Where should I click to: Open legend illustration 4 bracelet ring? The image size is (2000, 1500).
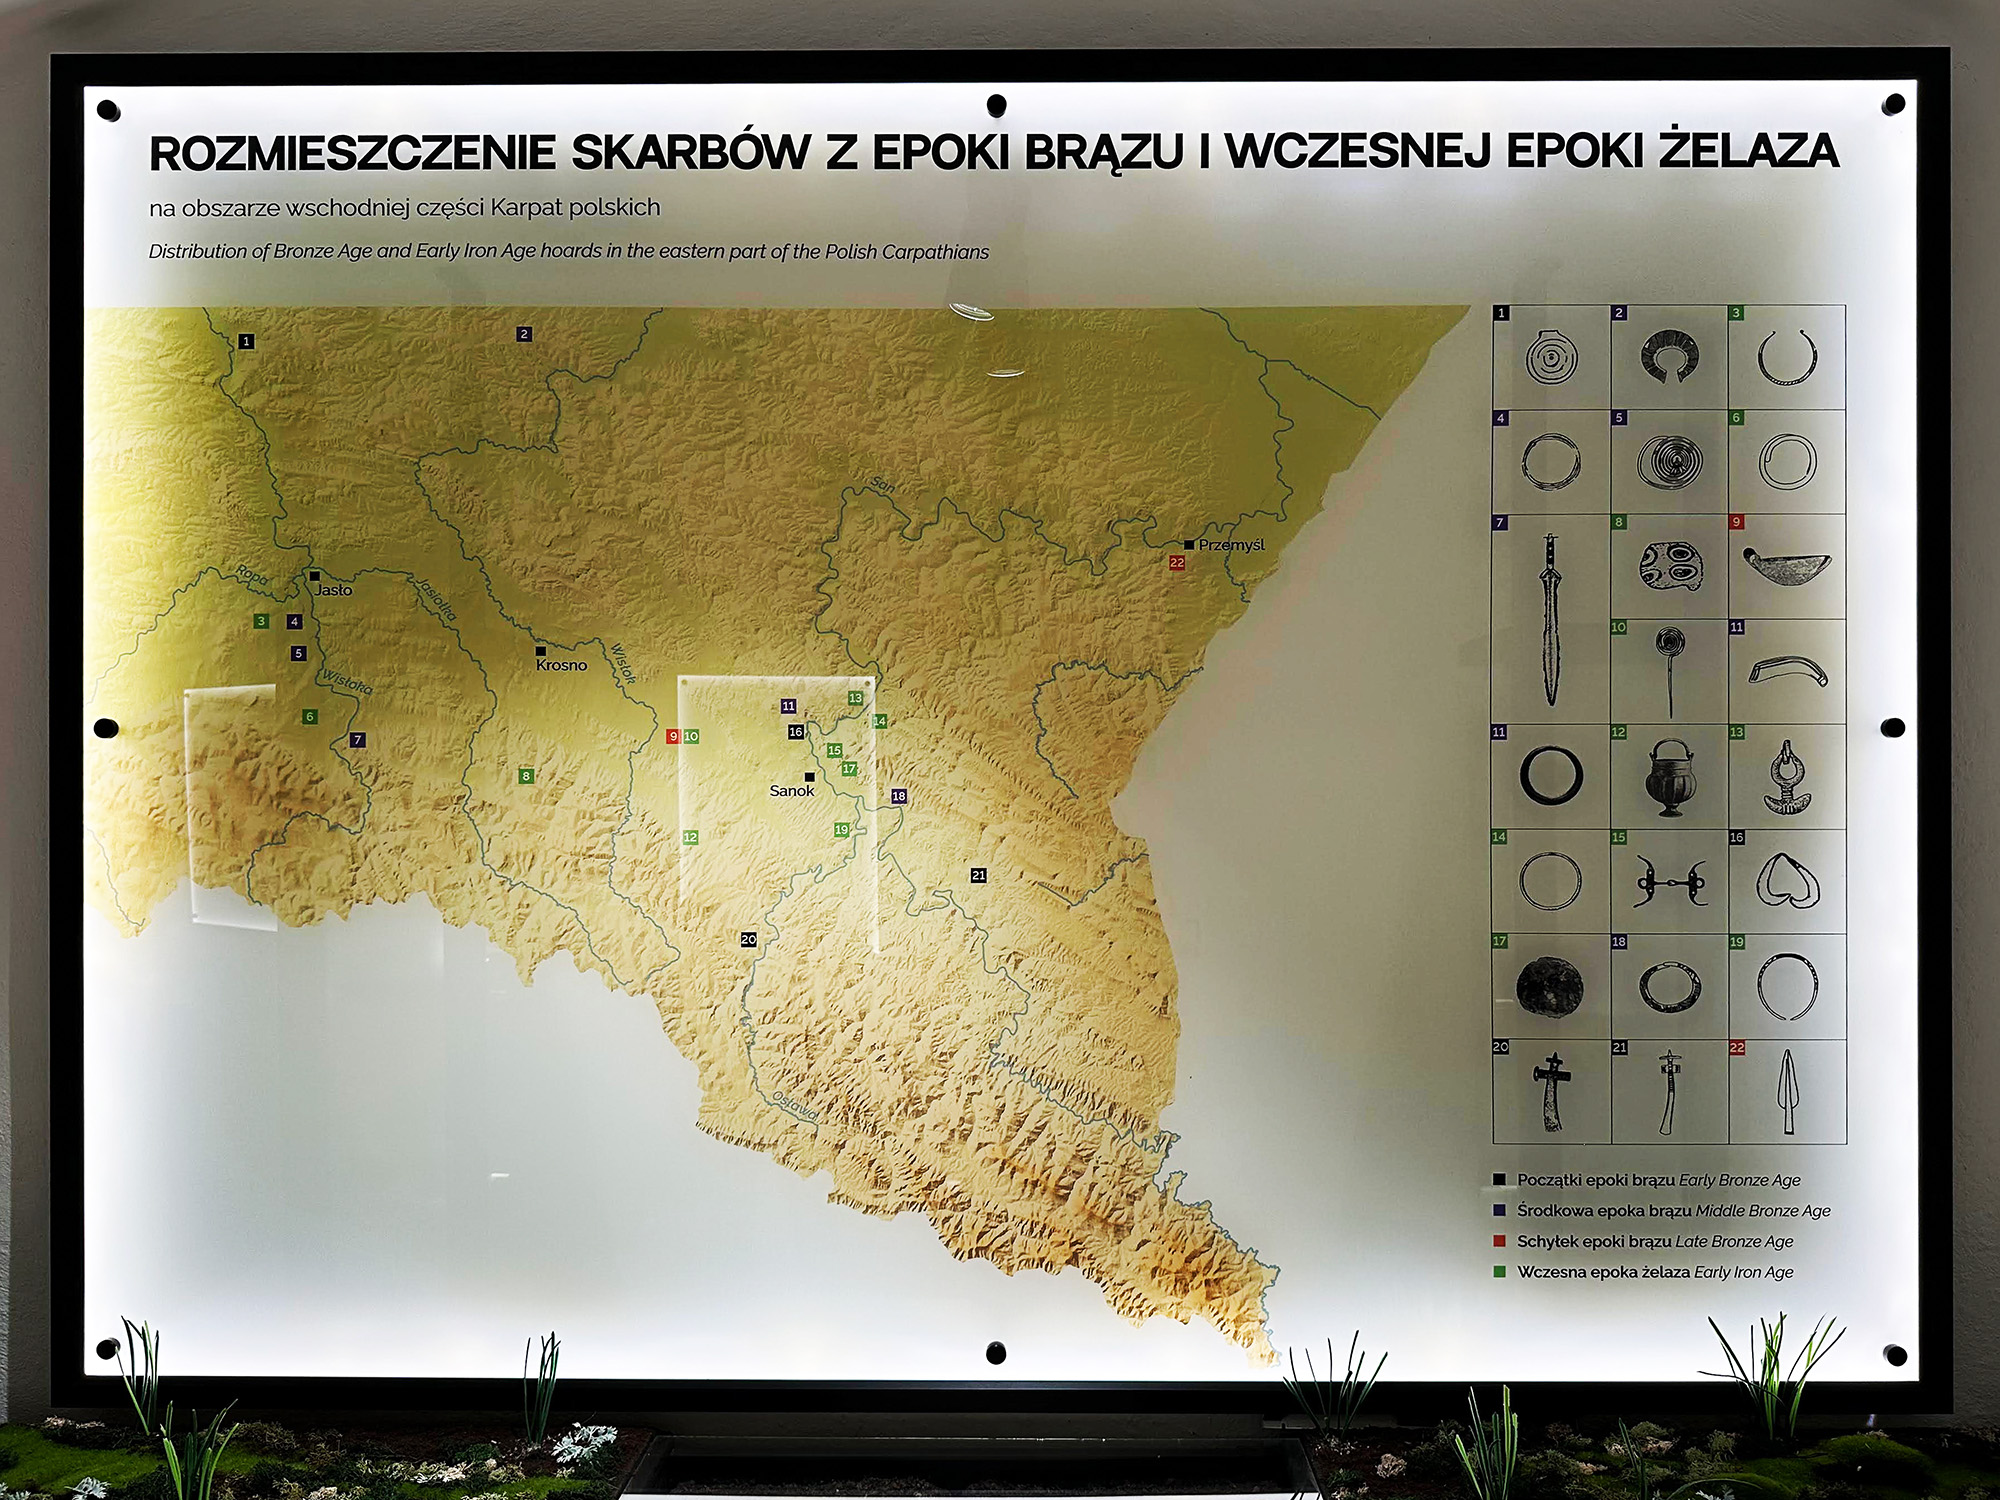[x=1551, y=463]
